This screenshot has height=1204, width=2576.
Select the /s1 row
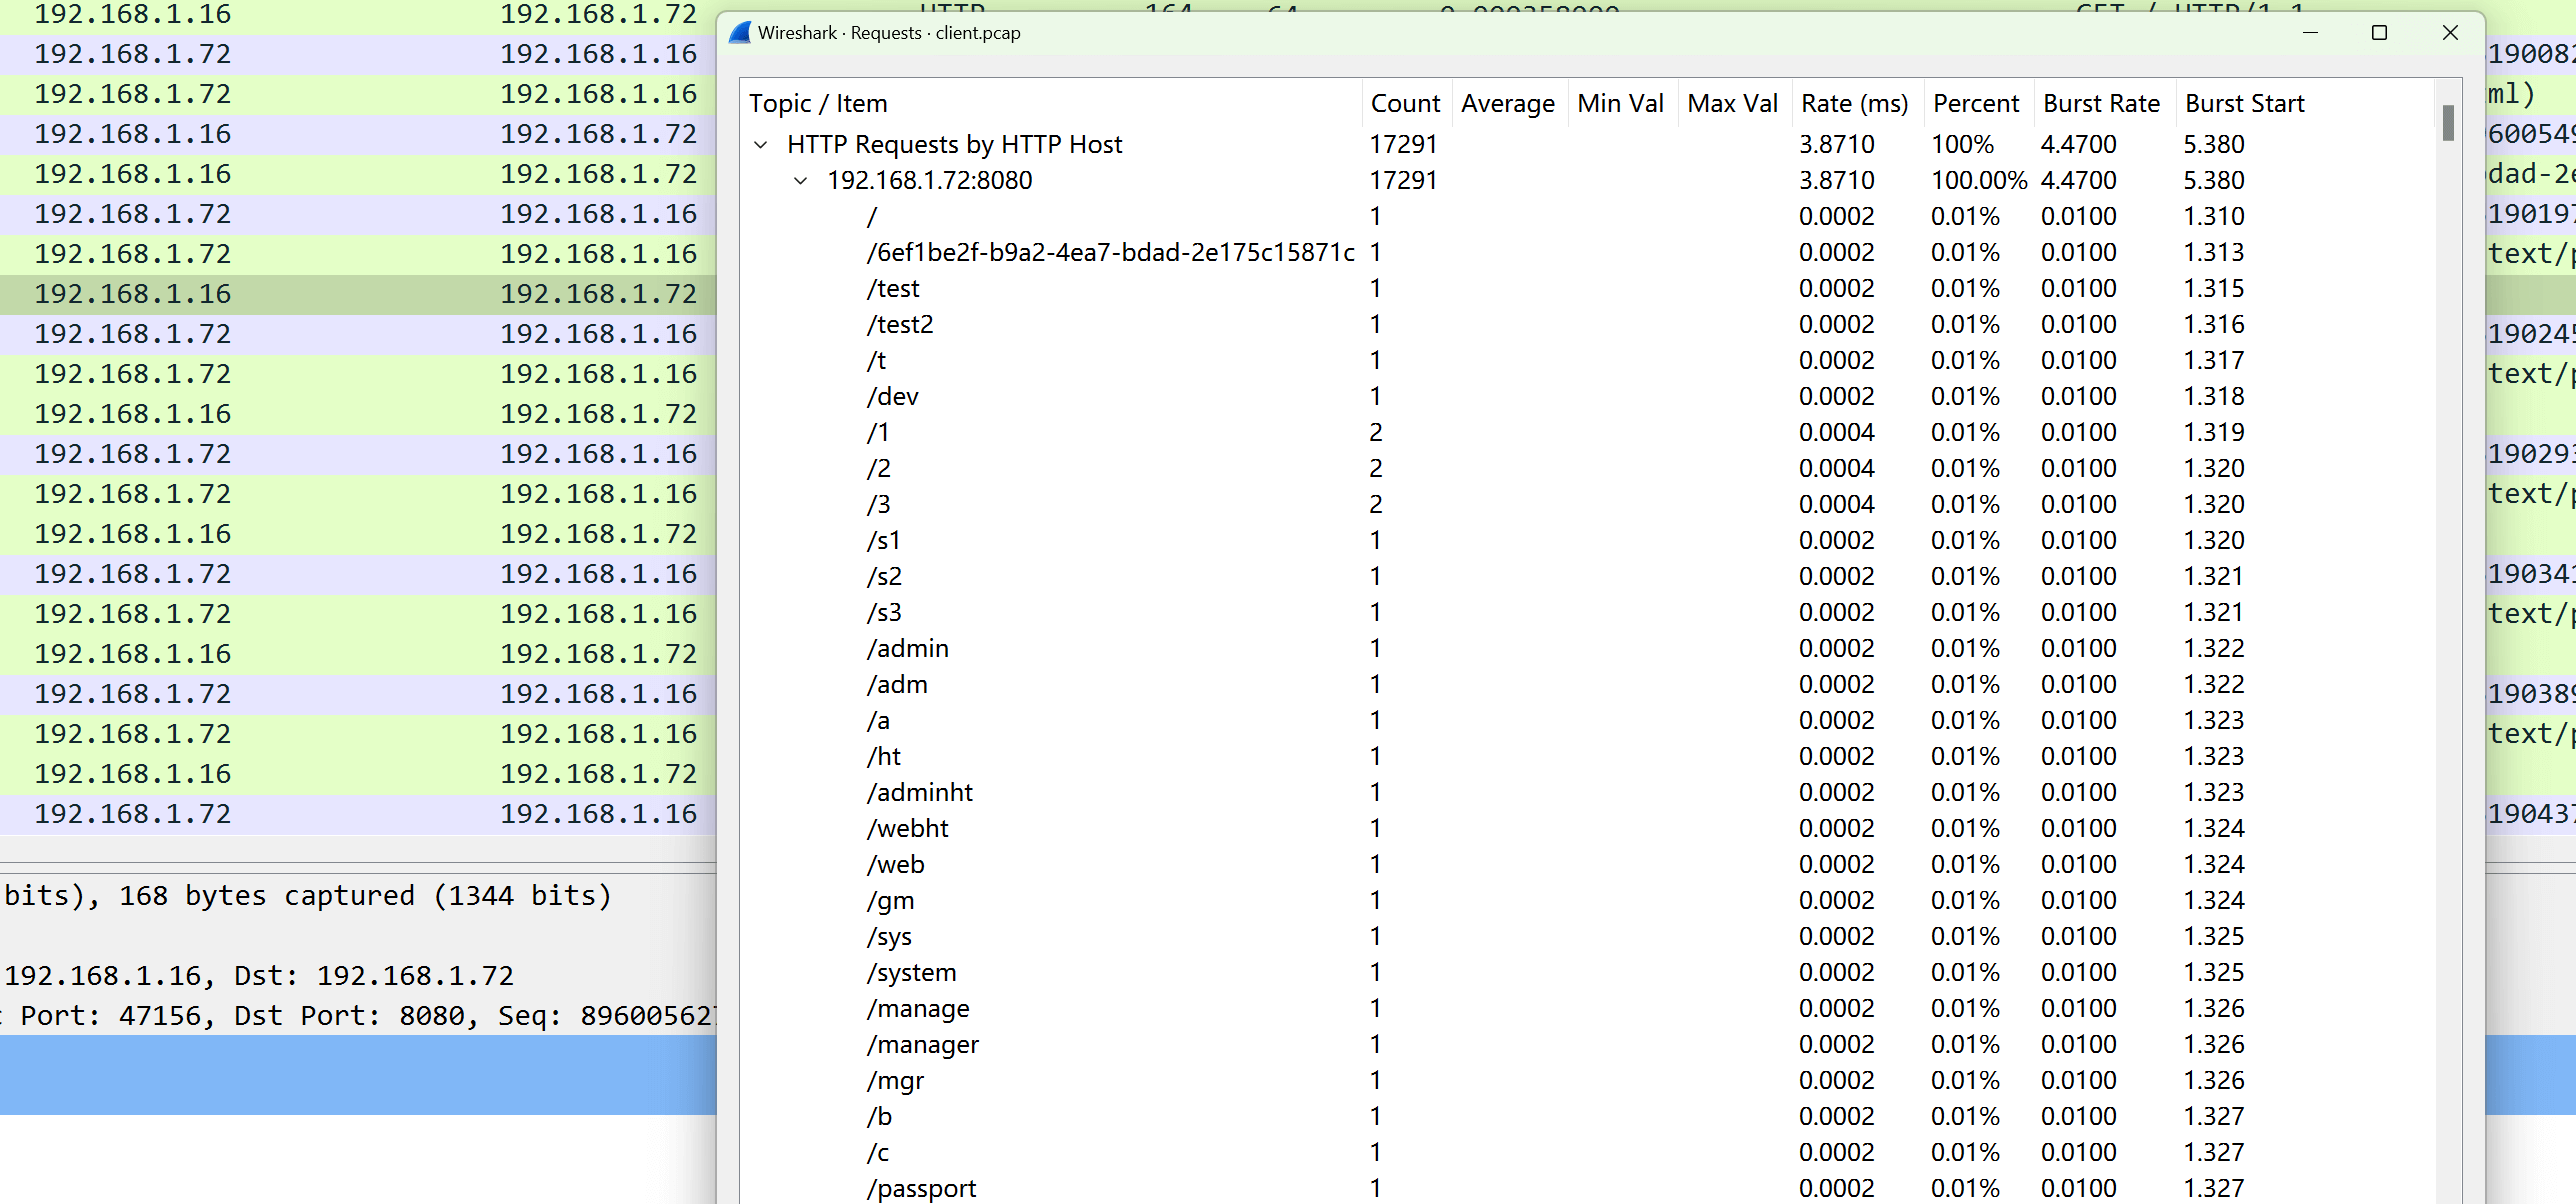pyautogui.click(x=1590, y=541)
